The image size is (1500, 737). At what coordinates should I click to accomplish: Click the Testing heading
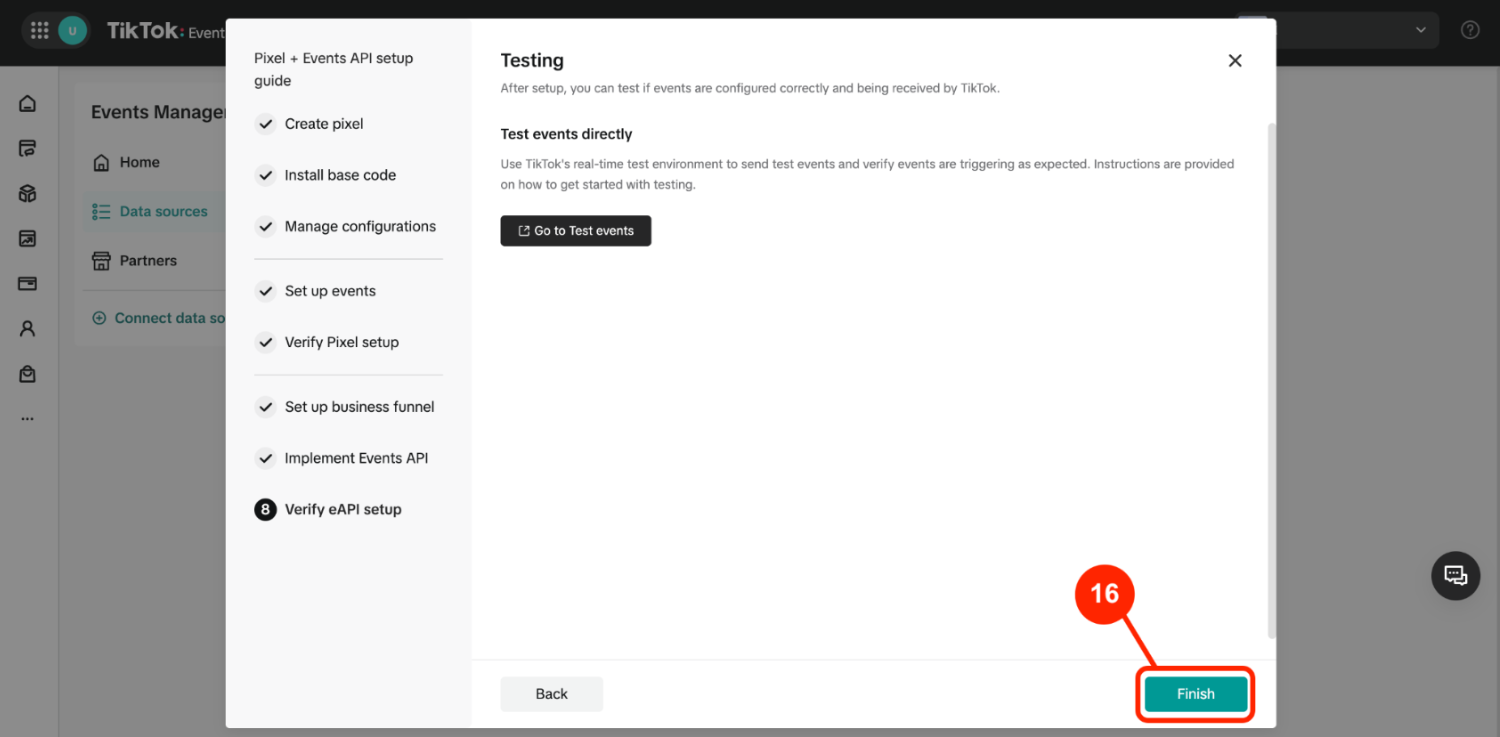532,61
